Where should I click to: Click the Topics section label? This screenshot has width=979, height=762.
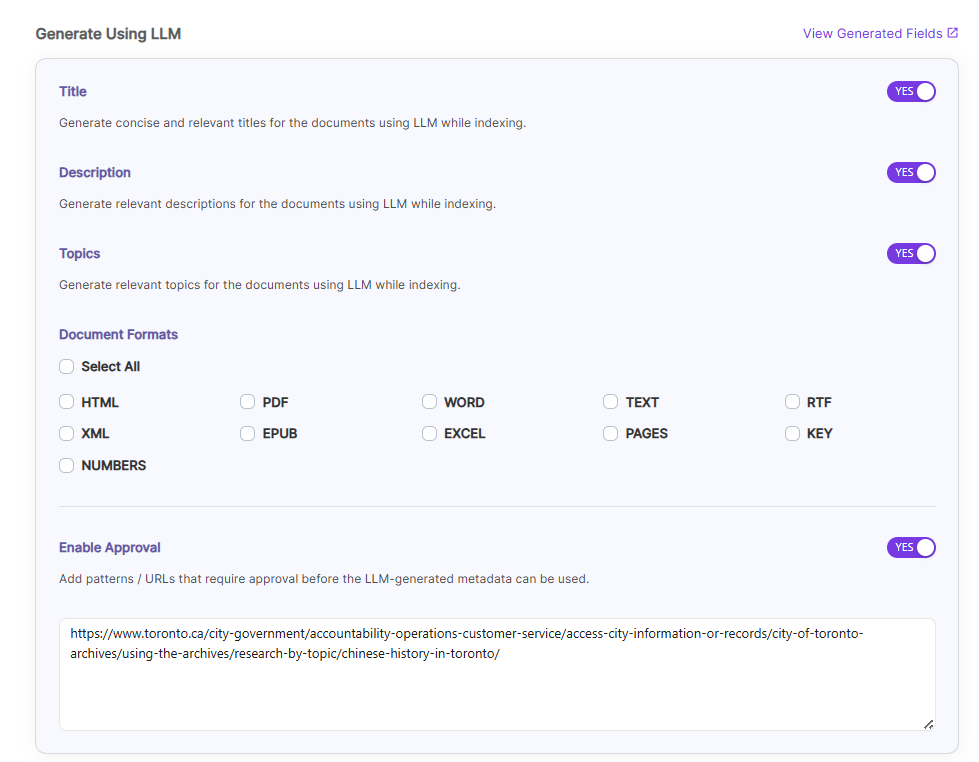(x=79, y=254)
